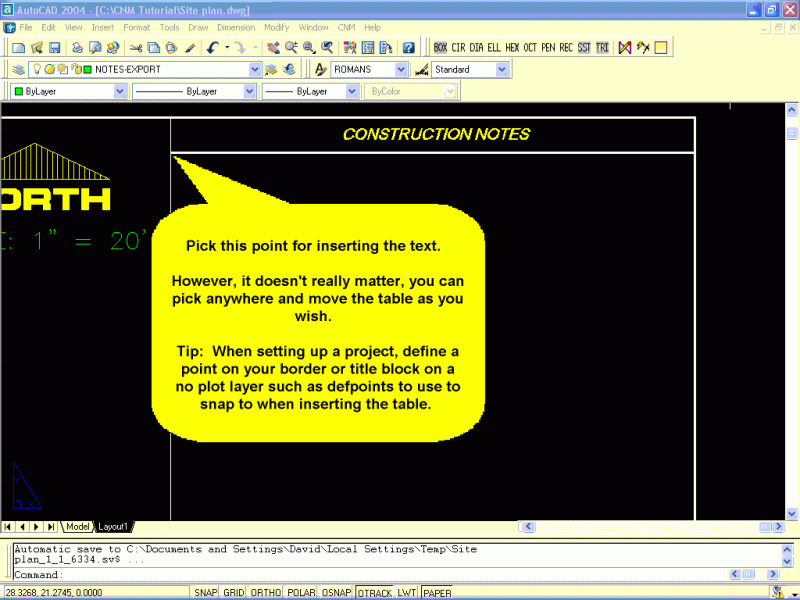Click the Properties palette icon
Viewport: 800px width, 600px height.
pyautogui.click(x=349, y=47)
